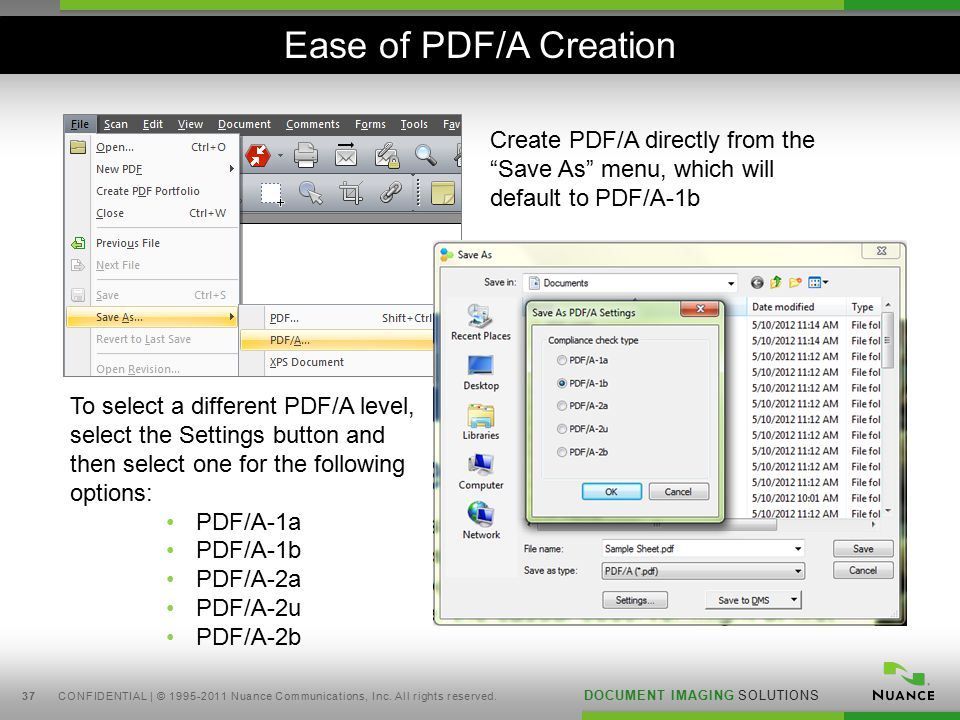Click the Type column header
The image size is (960, 720).
863,307
